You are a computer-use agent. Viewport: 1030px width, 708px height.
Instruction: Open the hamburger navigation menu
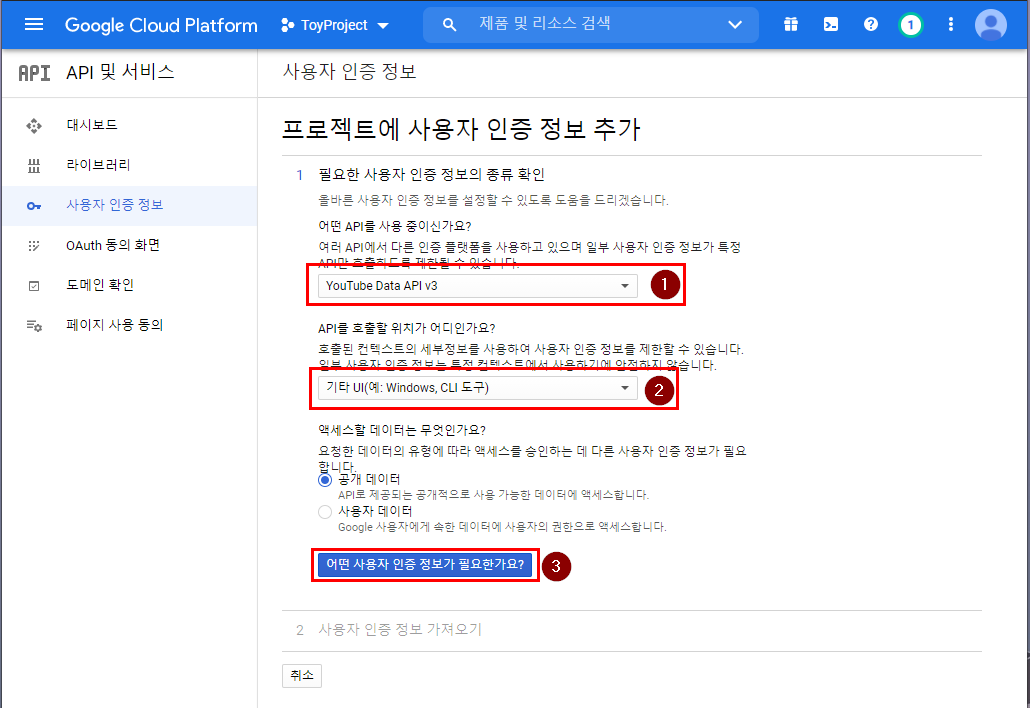coord(34,25)
